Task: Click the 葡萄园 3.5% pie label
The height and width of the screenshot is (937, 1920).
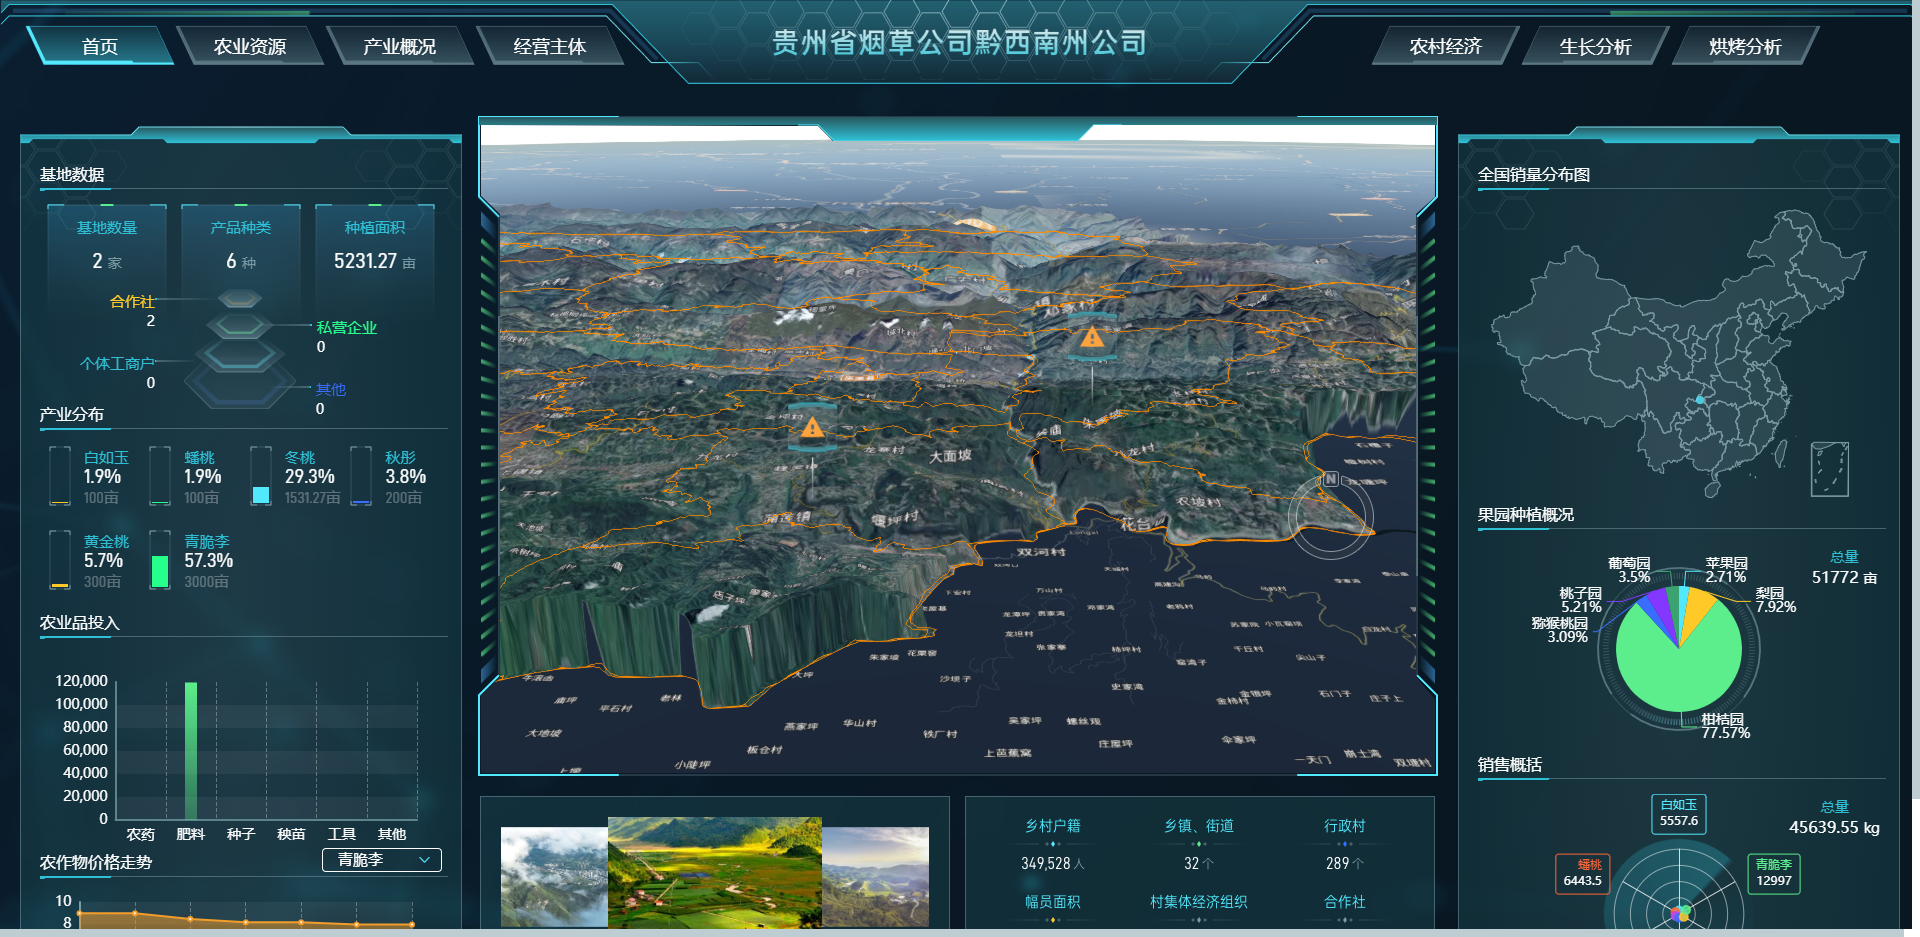Action: [x=1629, y=570]
